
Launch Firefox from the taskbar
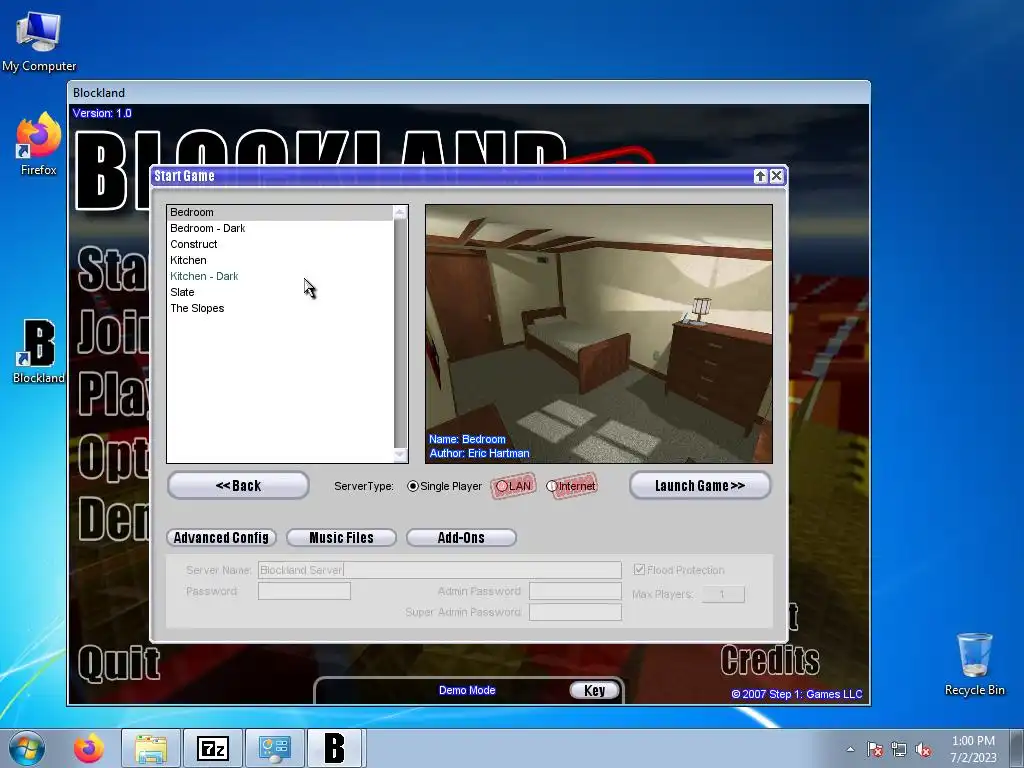click(89, 748)
